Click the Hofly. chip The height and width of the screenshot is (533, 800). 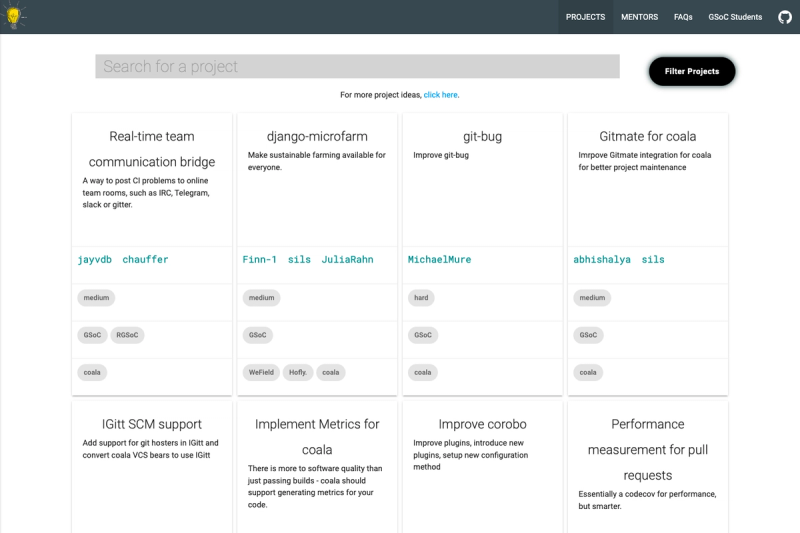pos(298,372)
